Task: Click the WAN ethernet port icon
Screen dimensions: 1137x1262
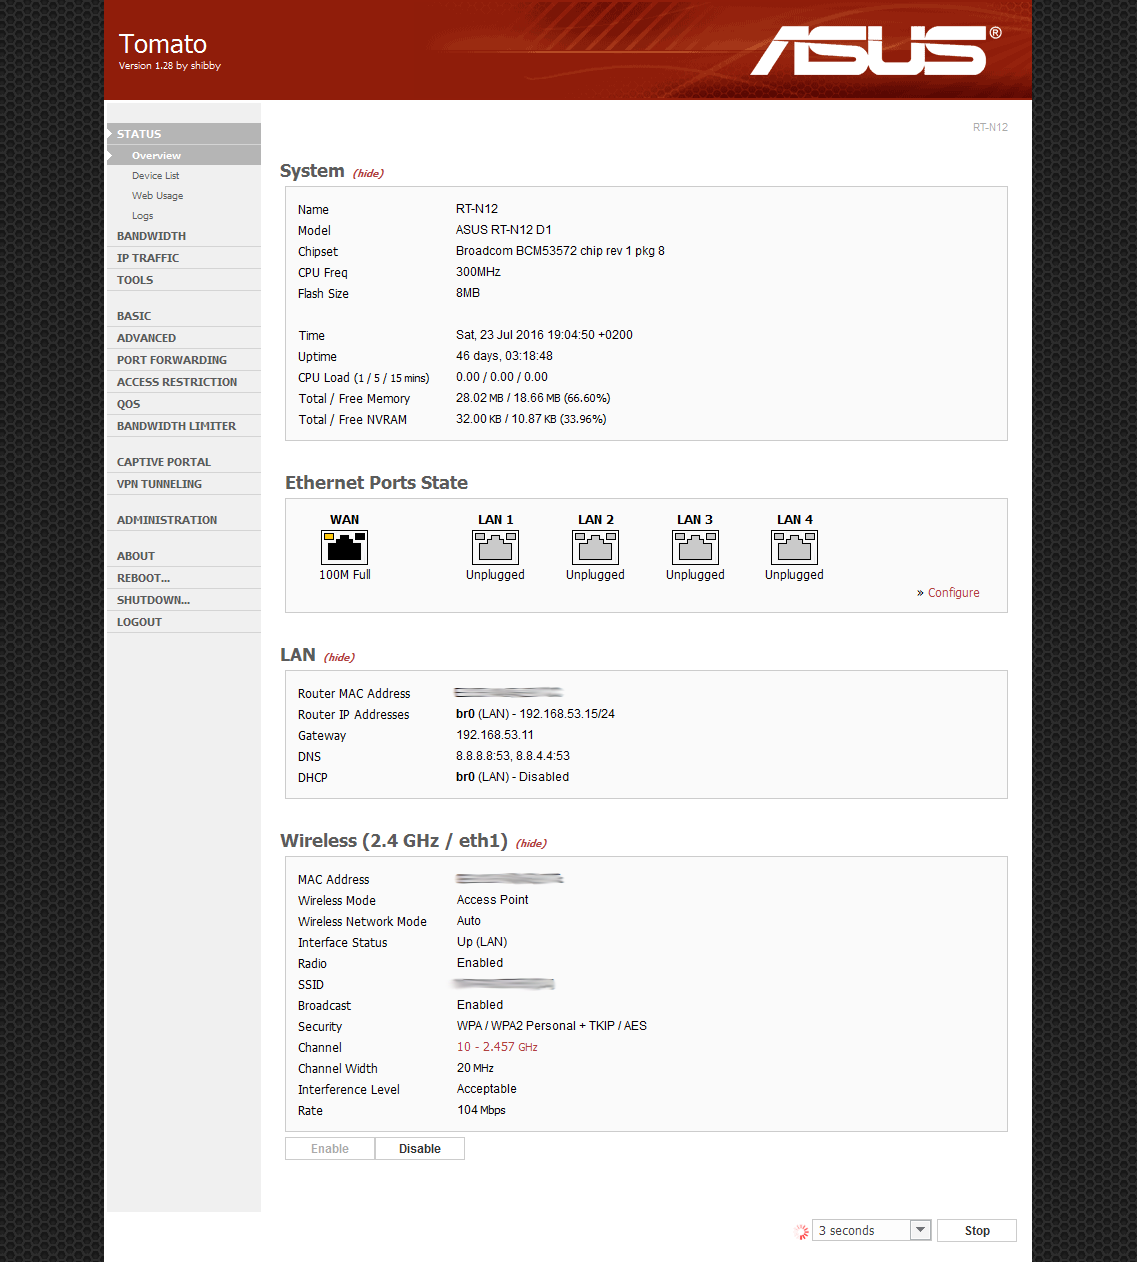Action: pyautogui.click(x=345, y=547)
